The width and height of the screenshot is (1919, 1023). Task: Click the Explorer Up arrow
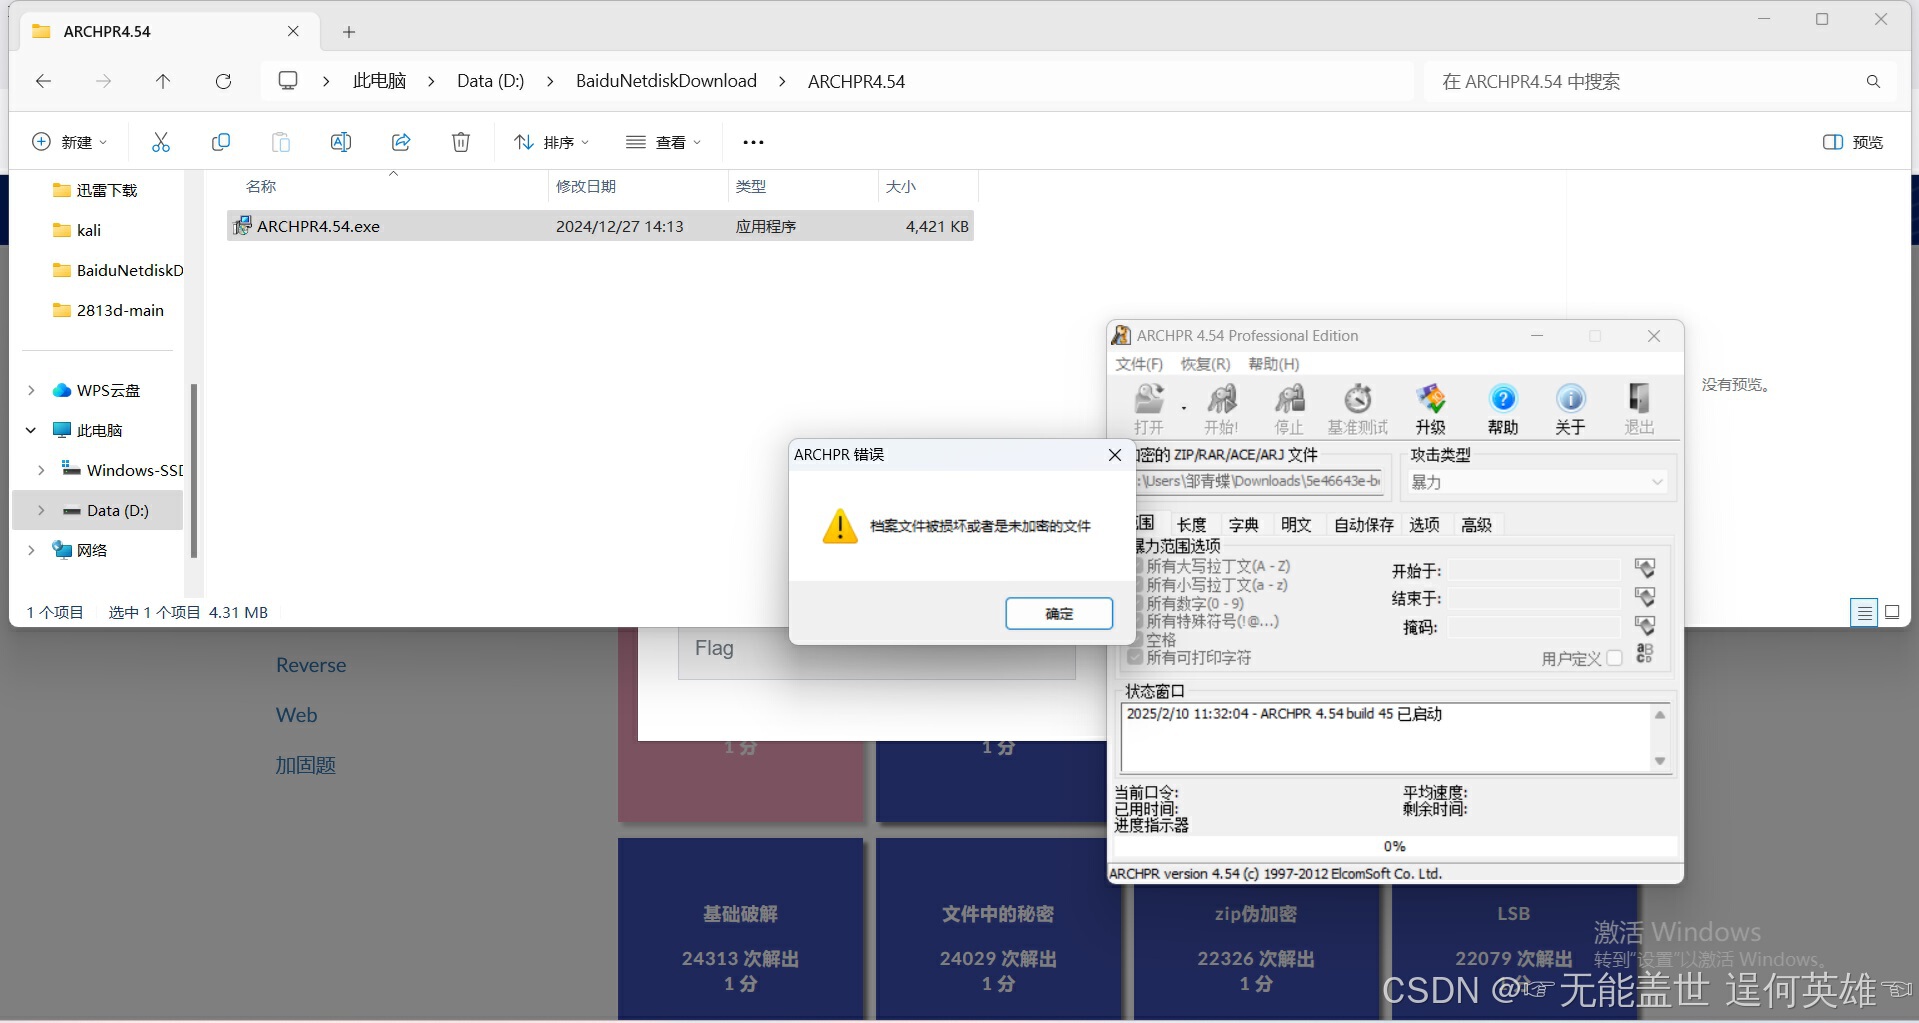pos(163,81)
